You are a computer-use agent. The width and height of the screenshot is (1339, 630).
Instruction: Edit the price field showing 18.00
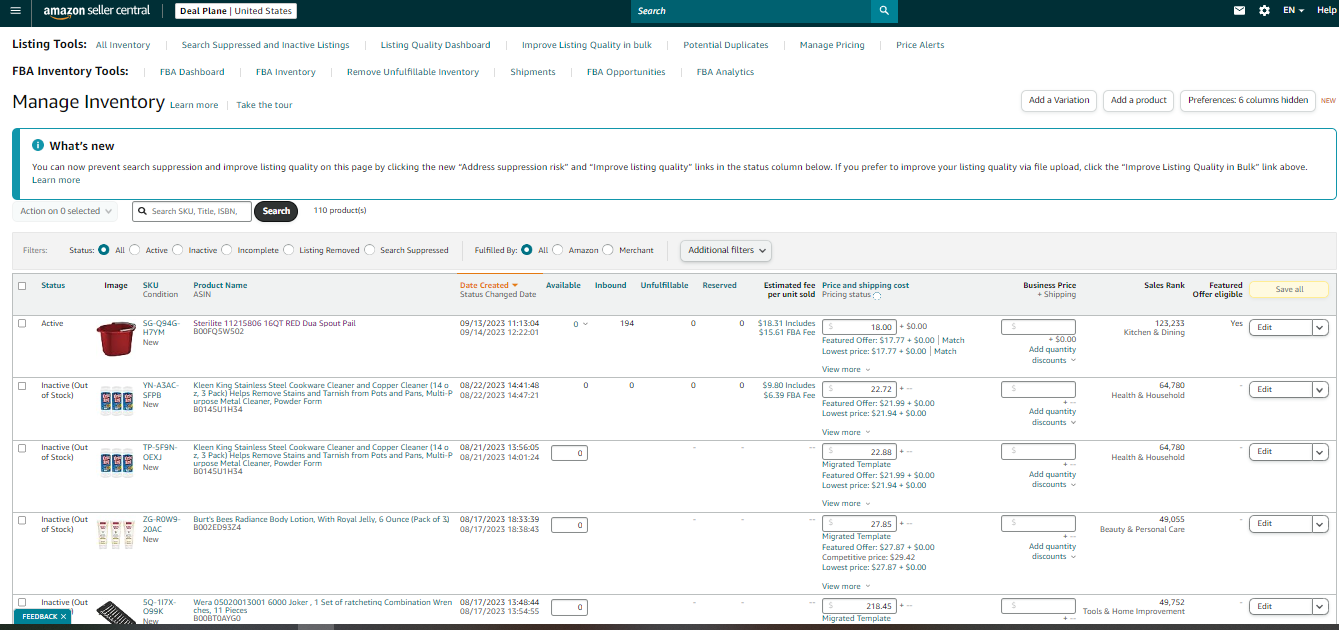[x=859, y=327]
